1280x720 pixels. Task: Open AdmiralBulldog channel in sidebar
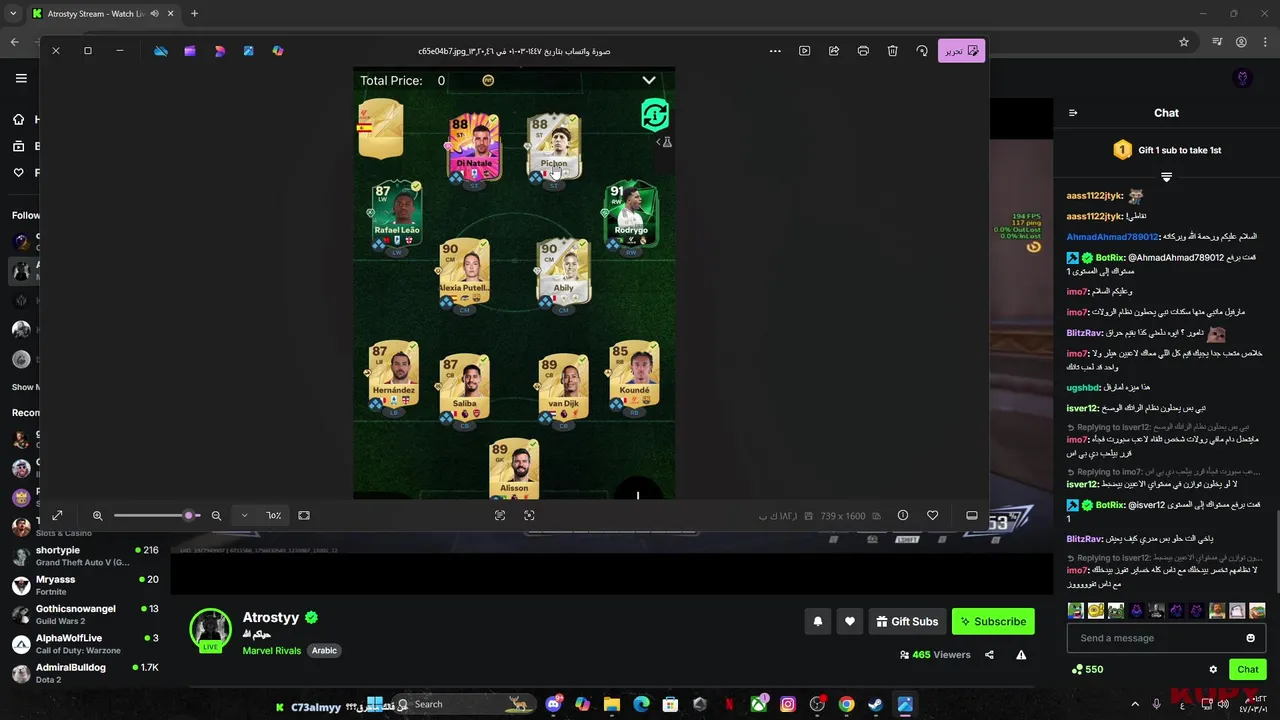(x=85, y=673)
